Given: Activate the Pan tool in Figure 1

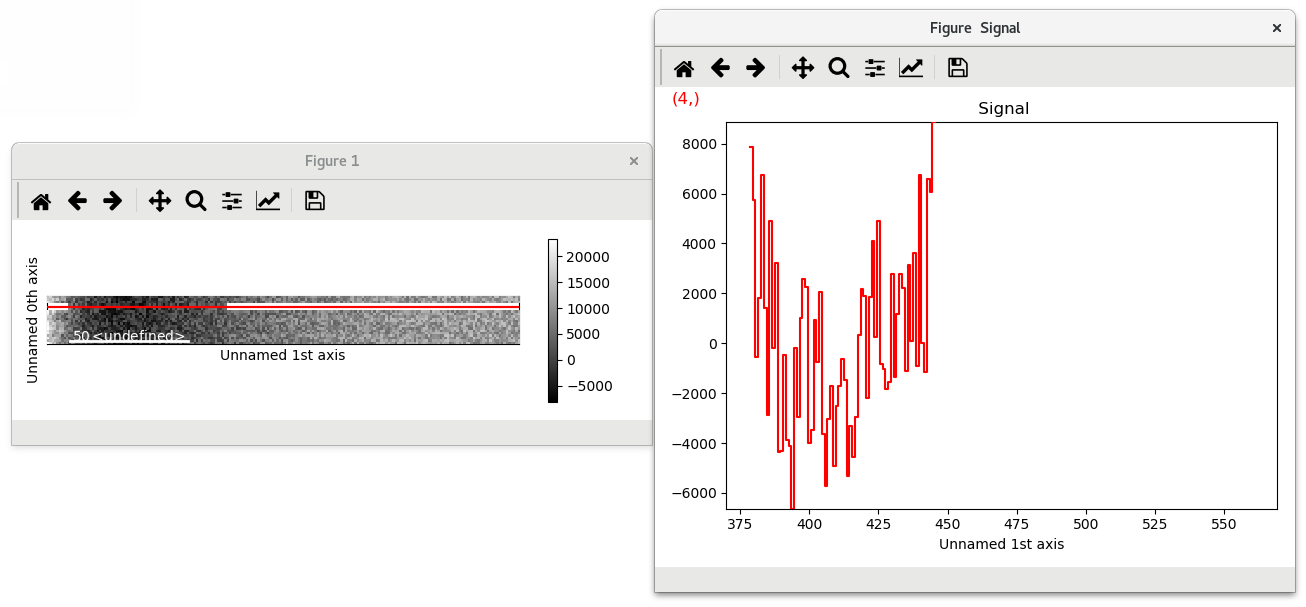Looking at the screenshot, I should tap(159, 201).
